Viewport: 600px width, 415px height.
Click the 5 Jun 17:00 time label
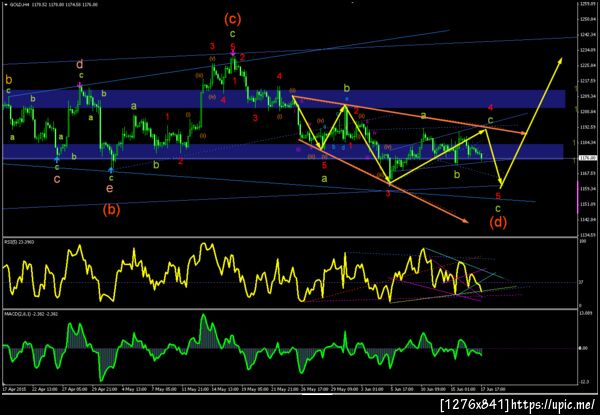(403, 389)
